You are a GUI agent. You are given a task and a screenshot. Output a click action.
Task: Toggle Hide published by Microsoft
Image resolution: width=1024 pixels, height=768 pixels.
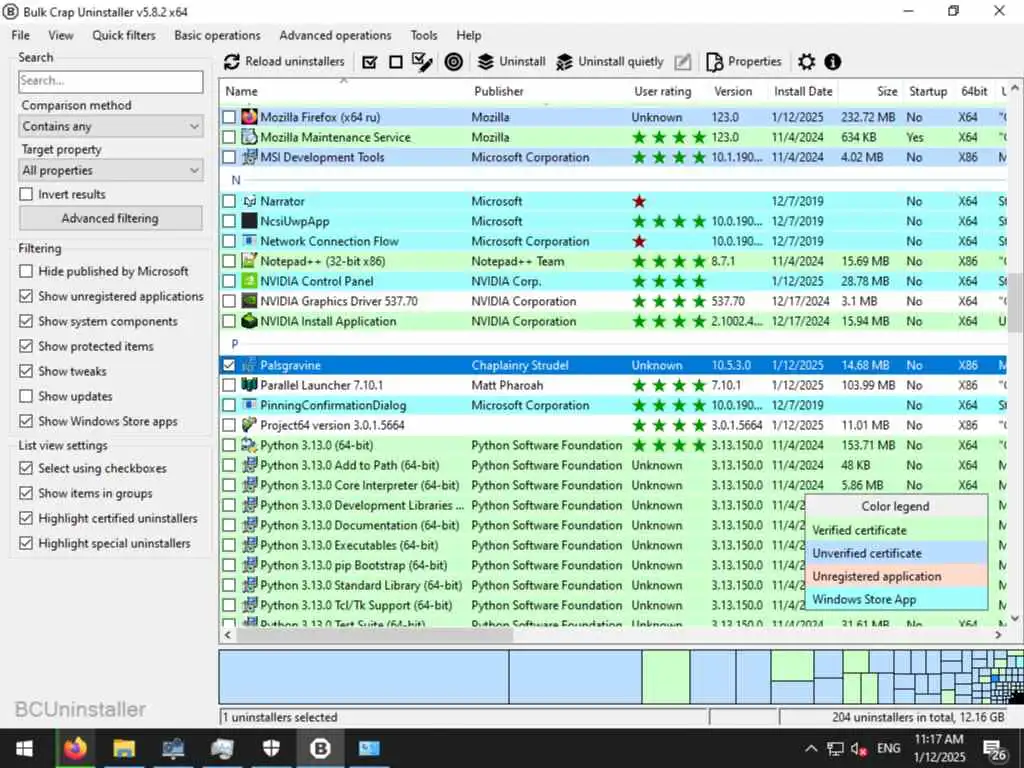26,271
